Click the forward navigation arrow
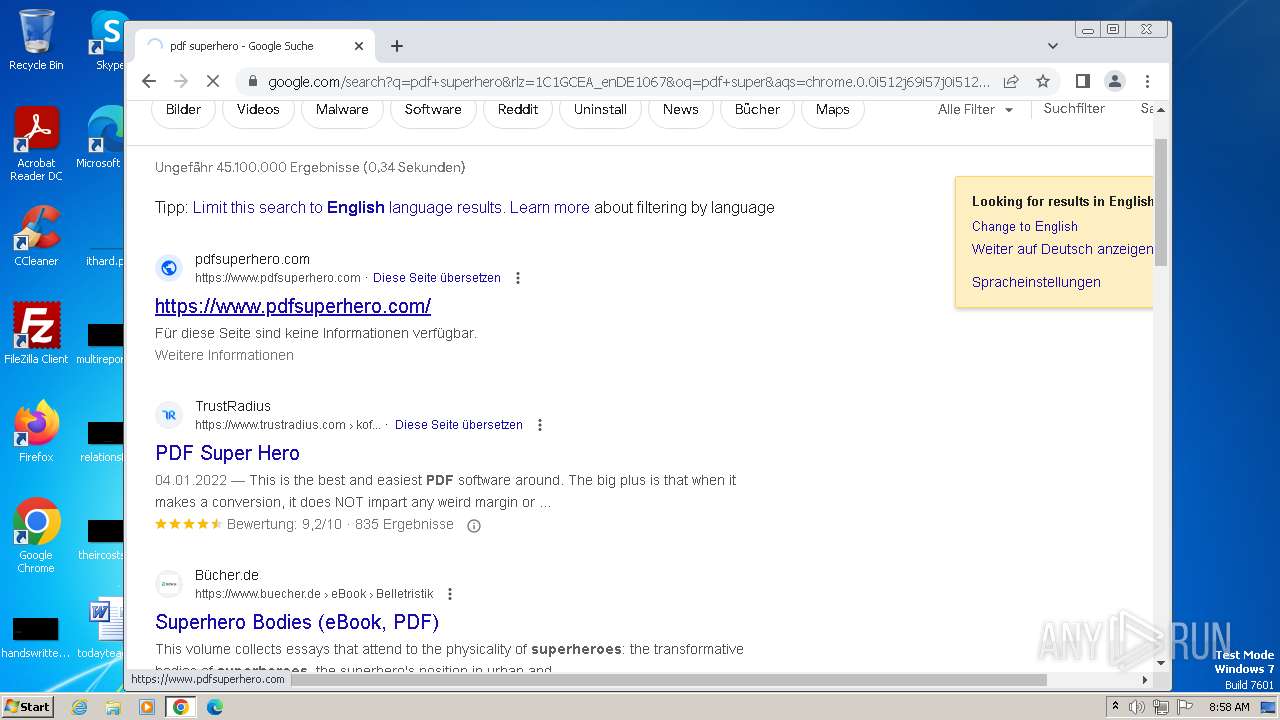The width and height of the screenshot is (1280, 720). [x=181, y=81]
